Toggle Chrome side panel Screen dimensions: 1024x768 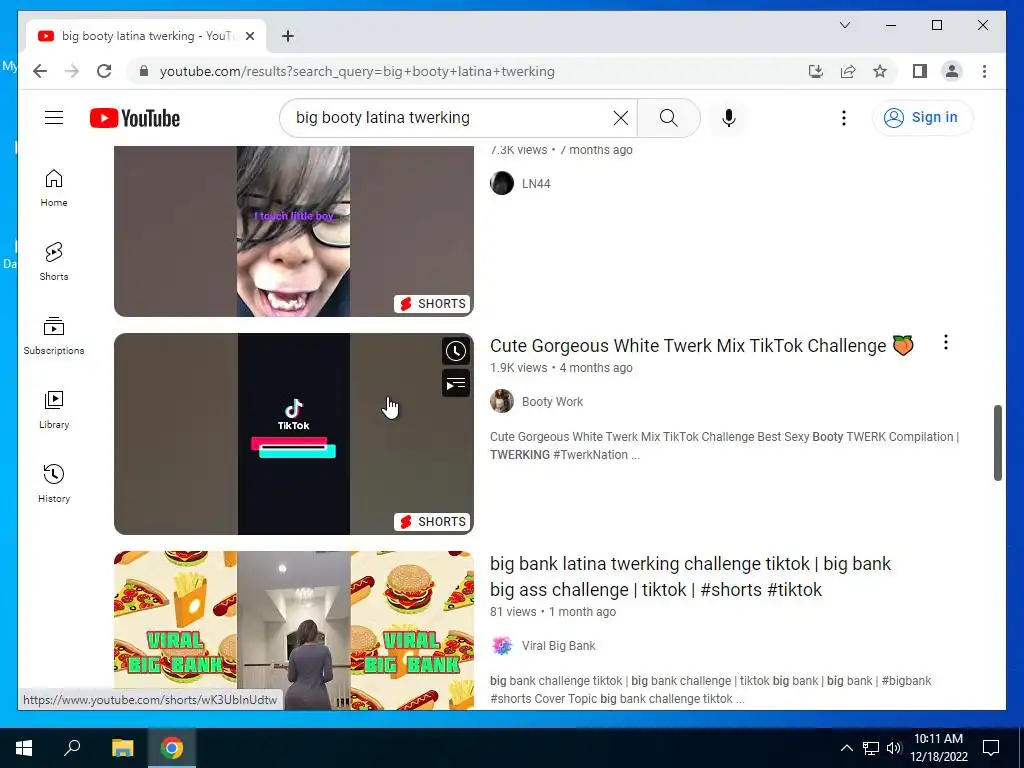[920, 71]
